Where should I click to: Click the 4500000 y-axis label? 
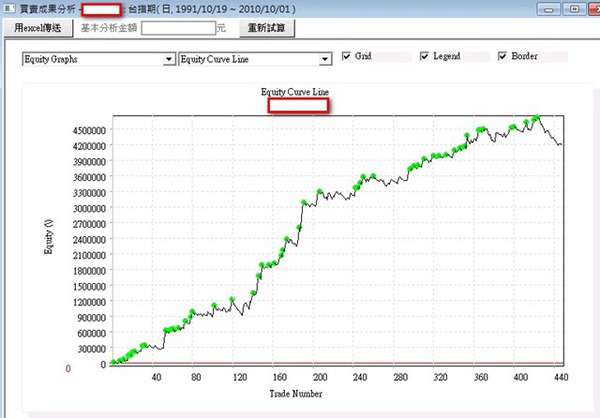click(x=89, y=131)
